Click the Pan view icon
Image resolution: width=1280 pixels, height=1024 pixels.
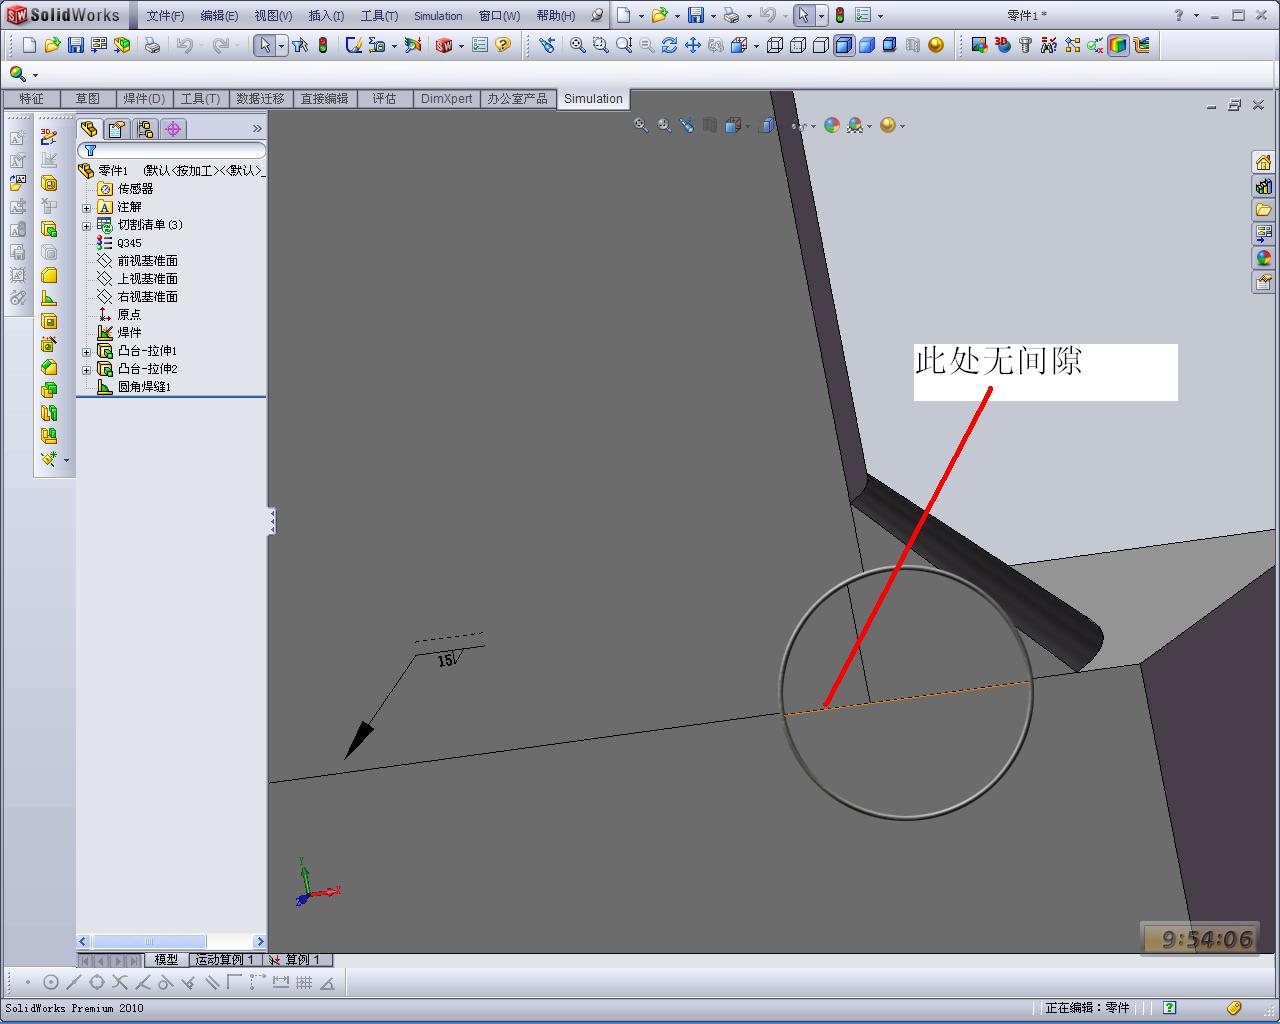coord(692,45)
